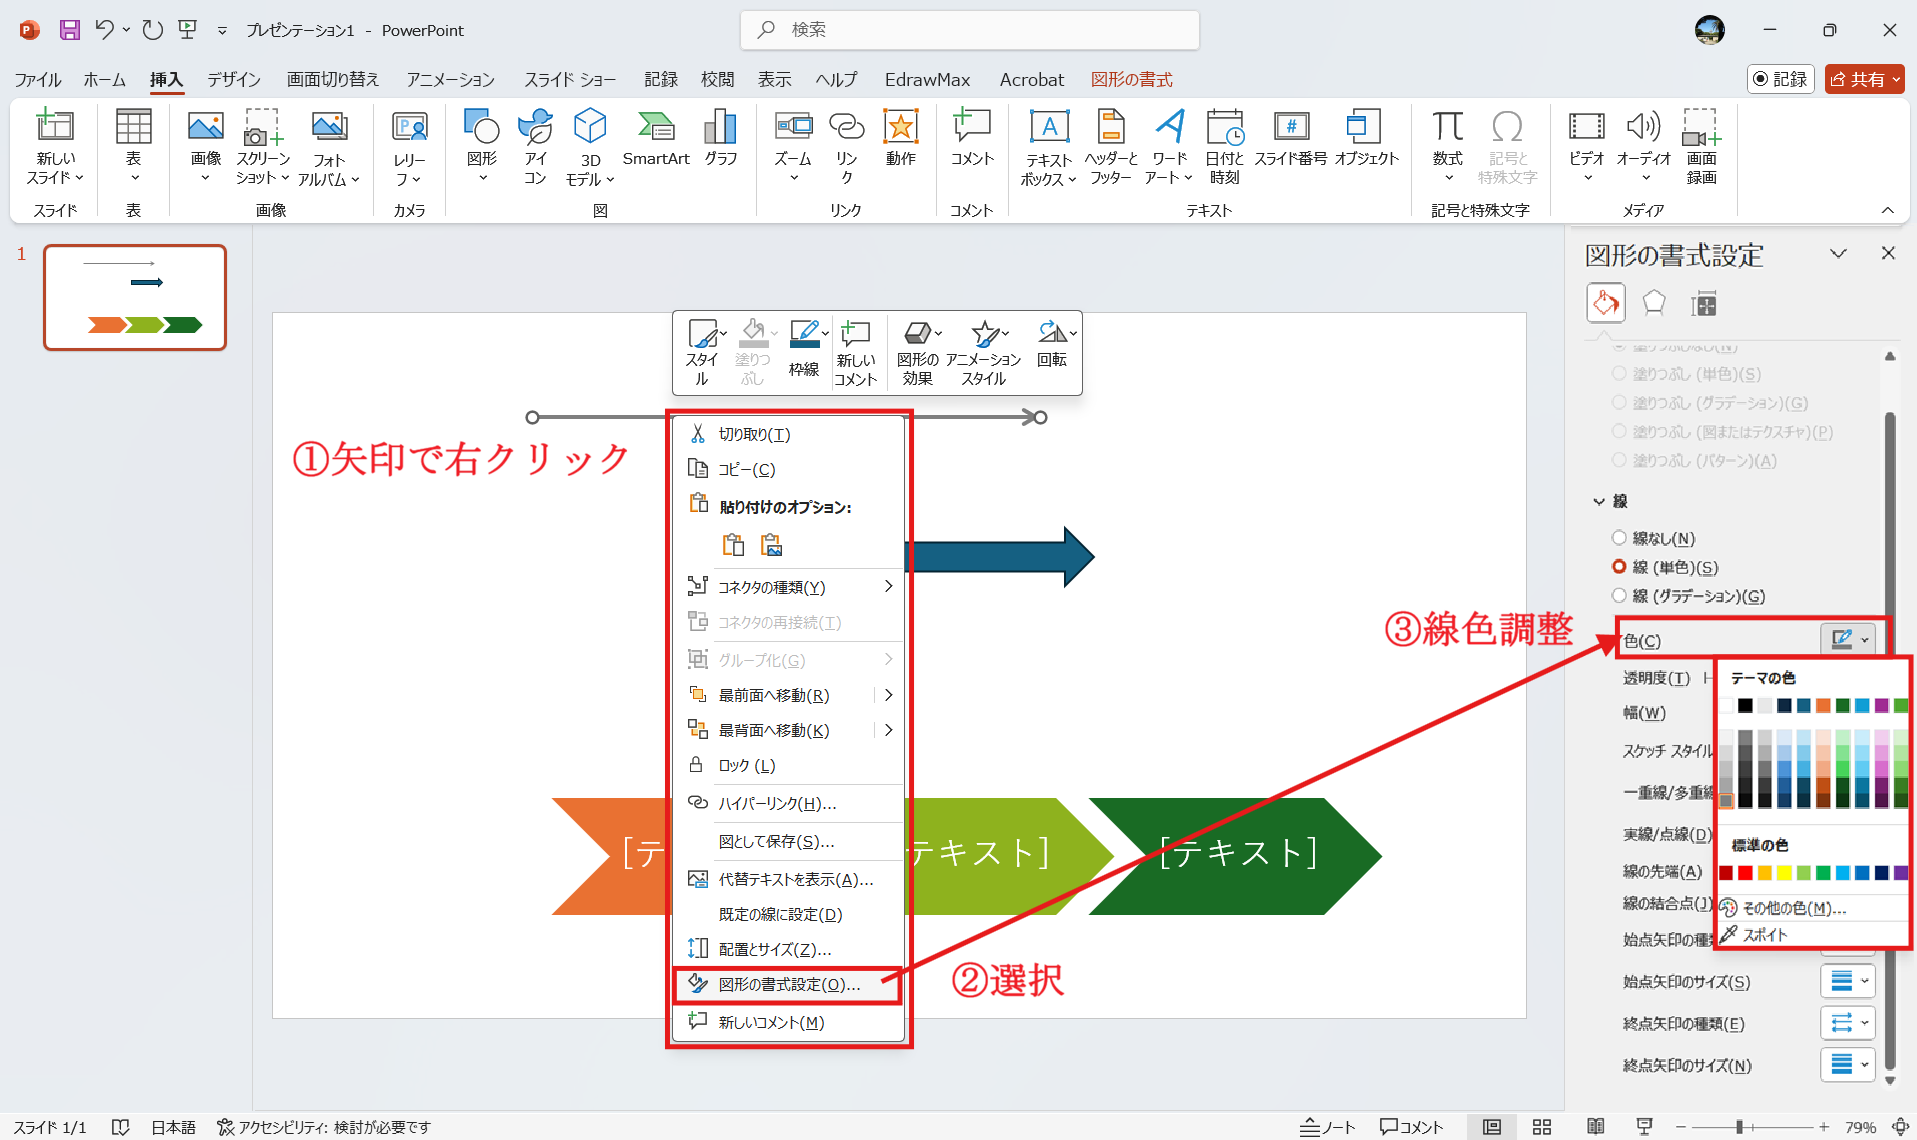This screenshot has height=1140, width=1917.
Task: Click 枠線 in the mini toolbar
Action: click(x=805, y=349)
